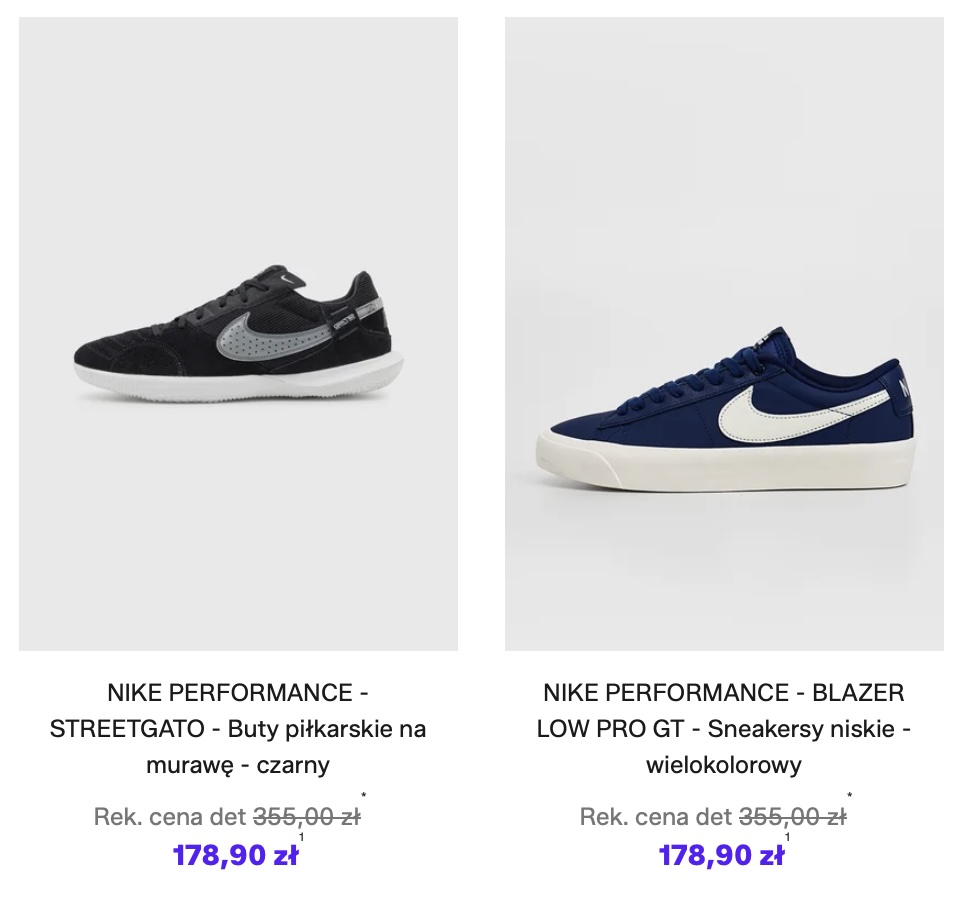
Task: Click "Rek. cena det" label under Streetgato
Action: 169,817
